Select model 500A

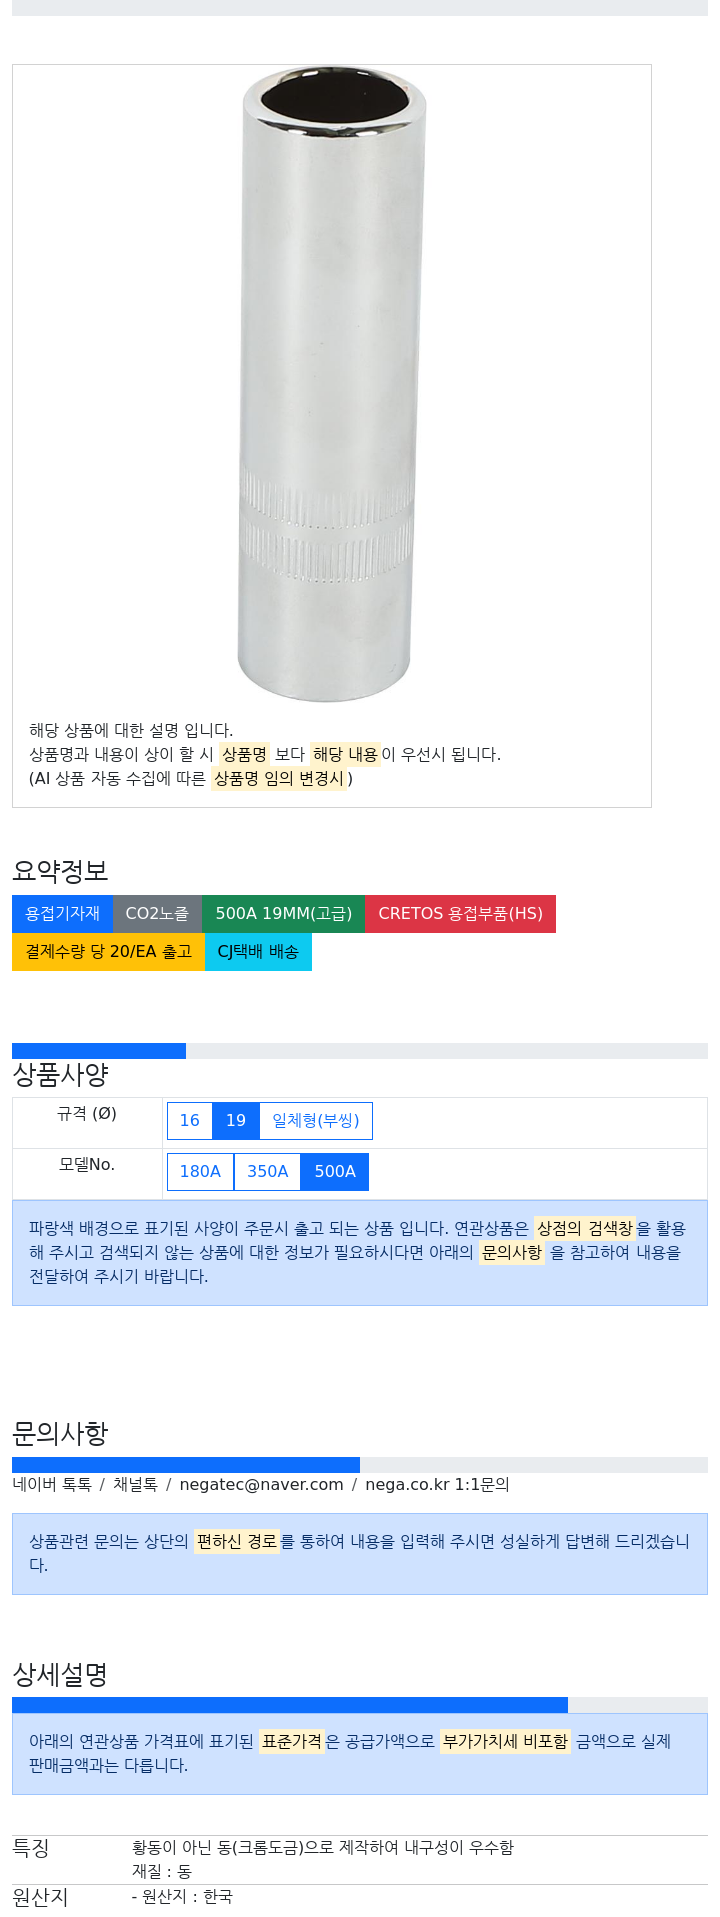(335, 1172)
